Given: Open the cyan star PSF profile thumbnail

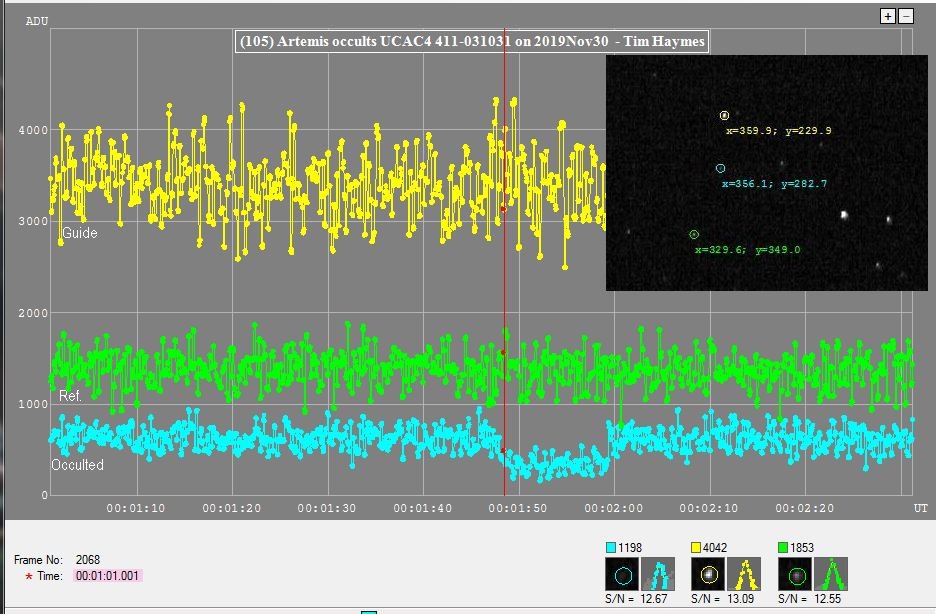Looking at the screenshot, I should (660, 574).
